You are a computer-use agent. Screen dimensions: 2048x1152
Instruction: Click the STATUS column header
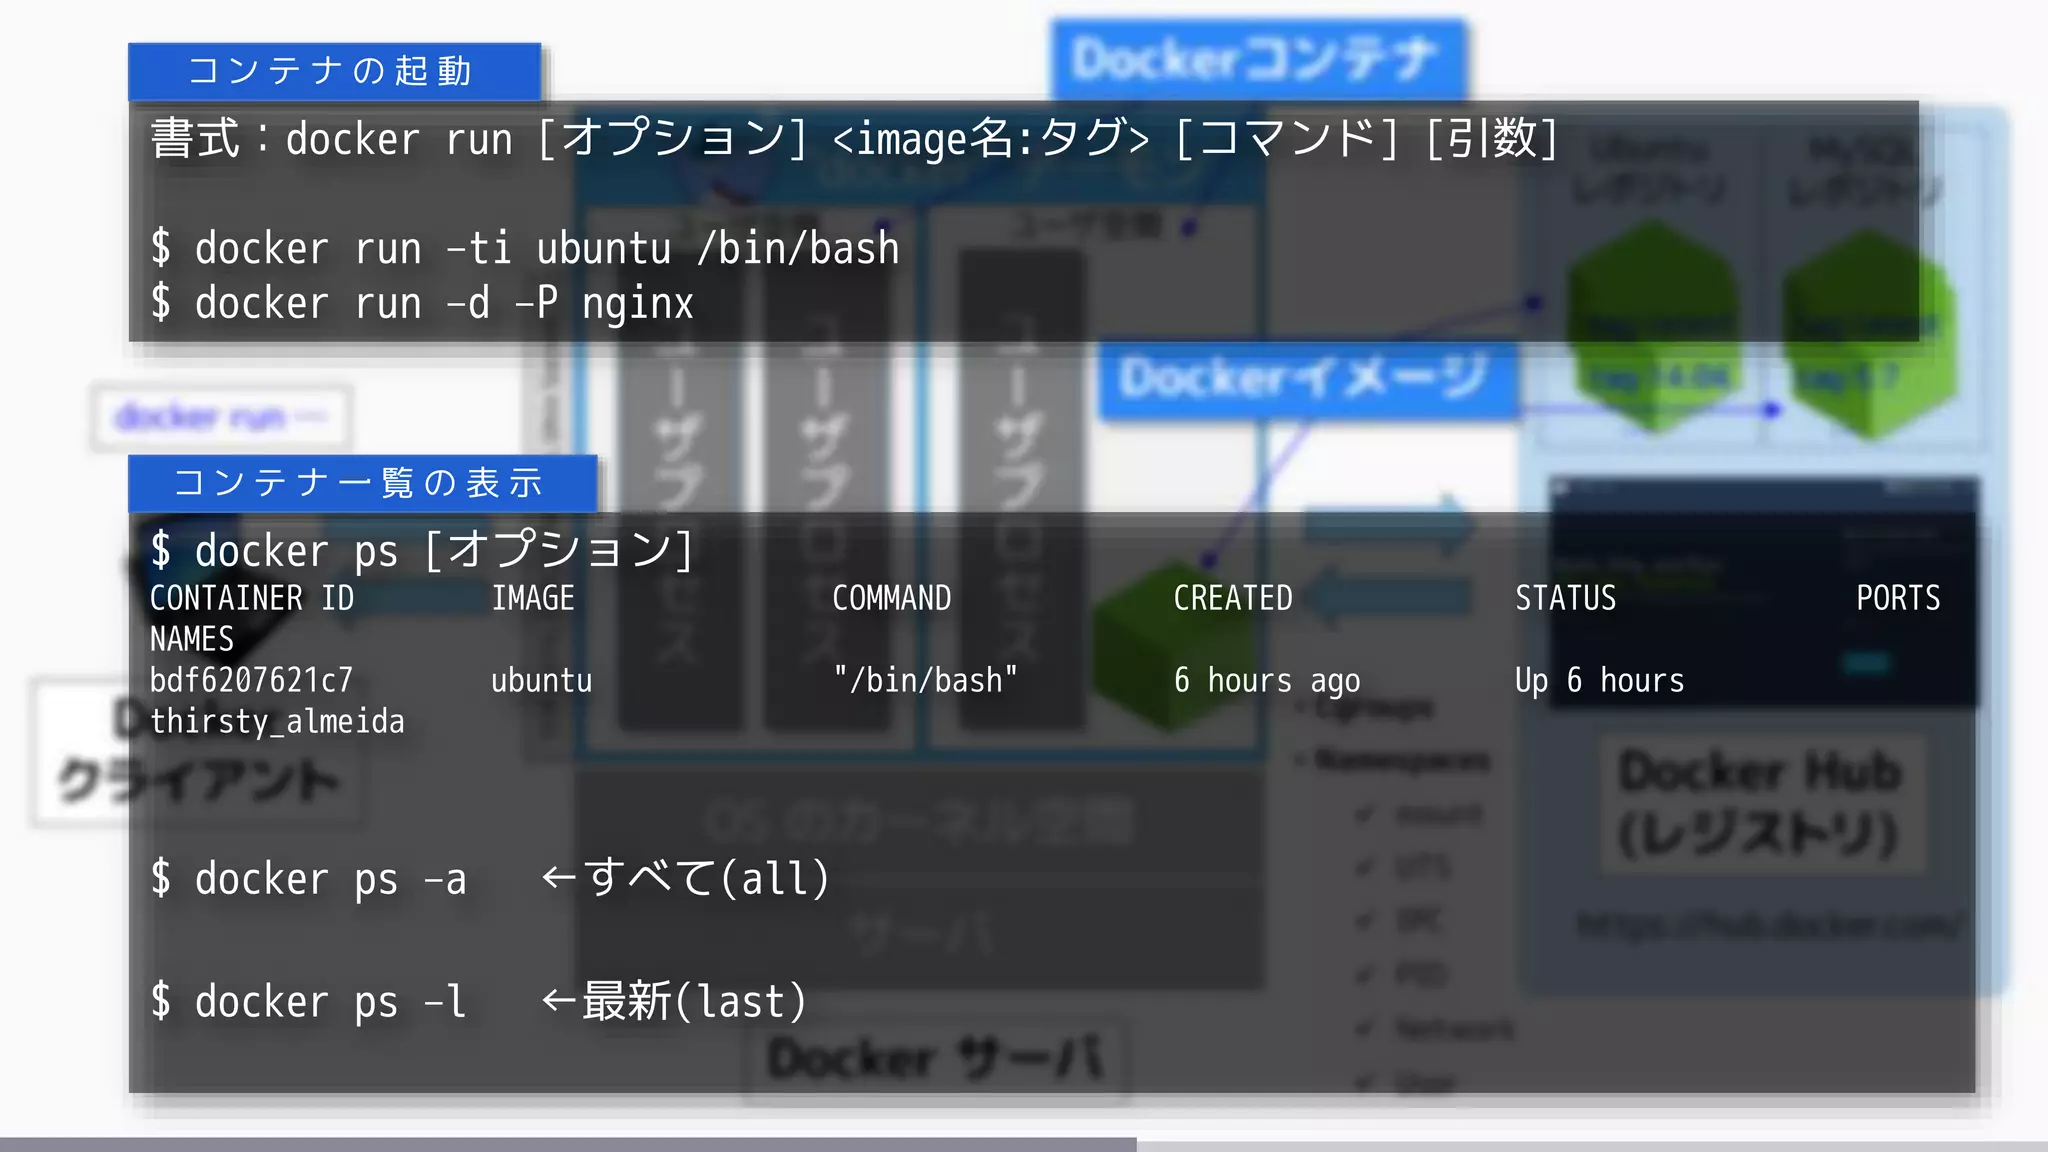pos(1565,598)
